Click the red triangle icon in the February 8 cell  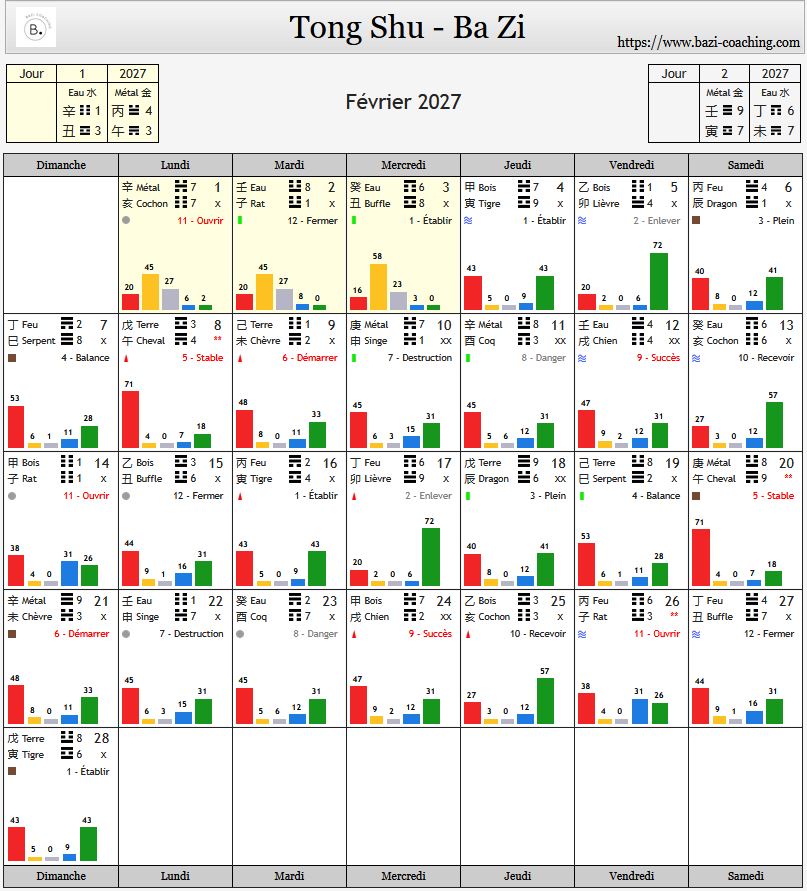[x=125, y=358]
